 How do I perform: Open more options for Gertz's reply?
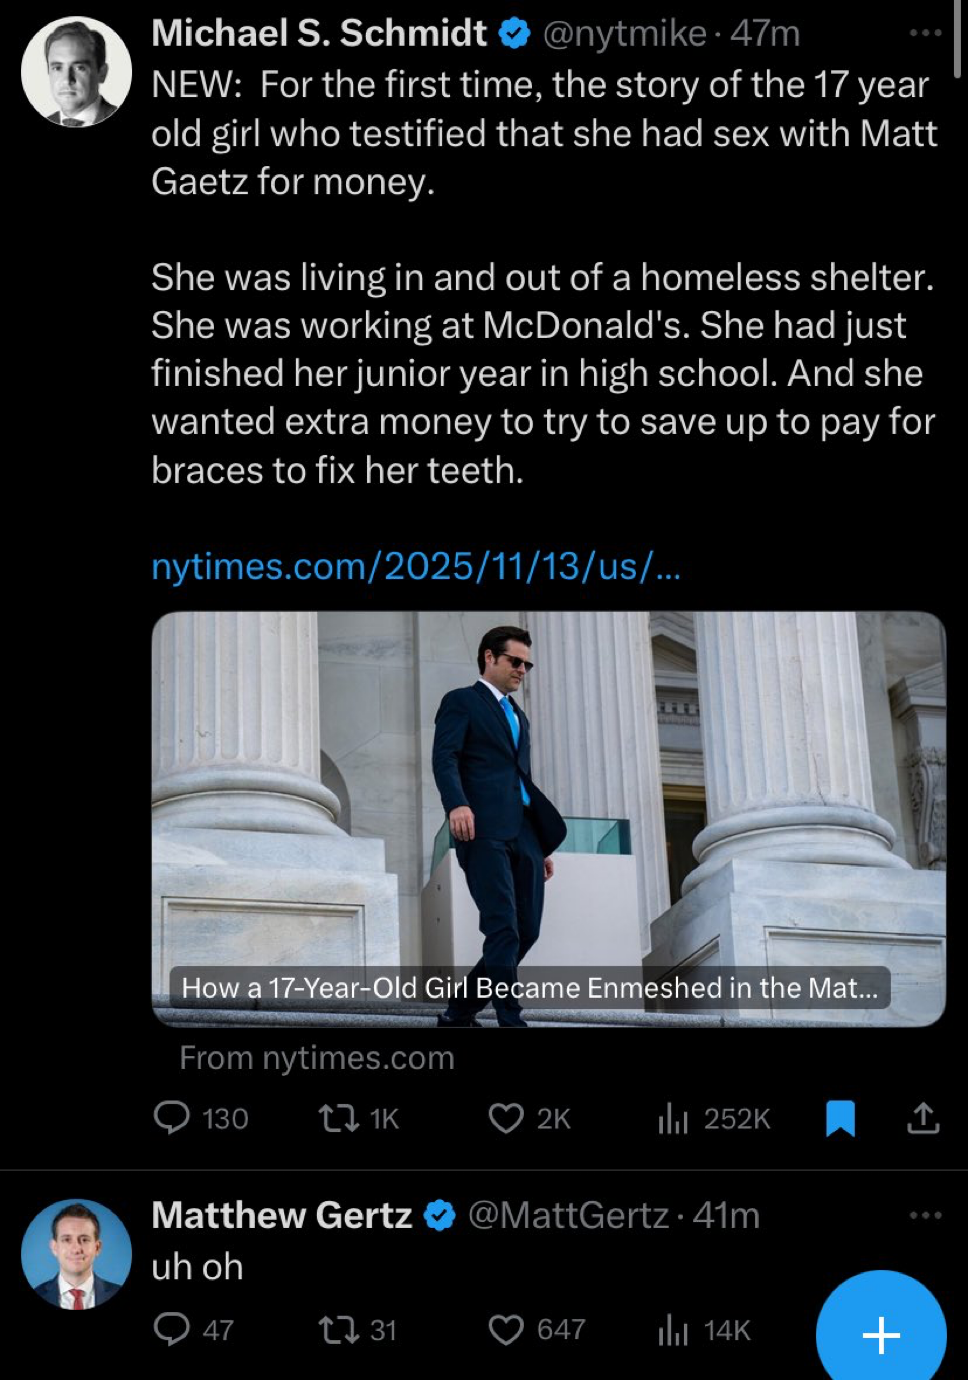pyautogui.click(x=925, y=1215)
